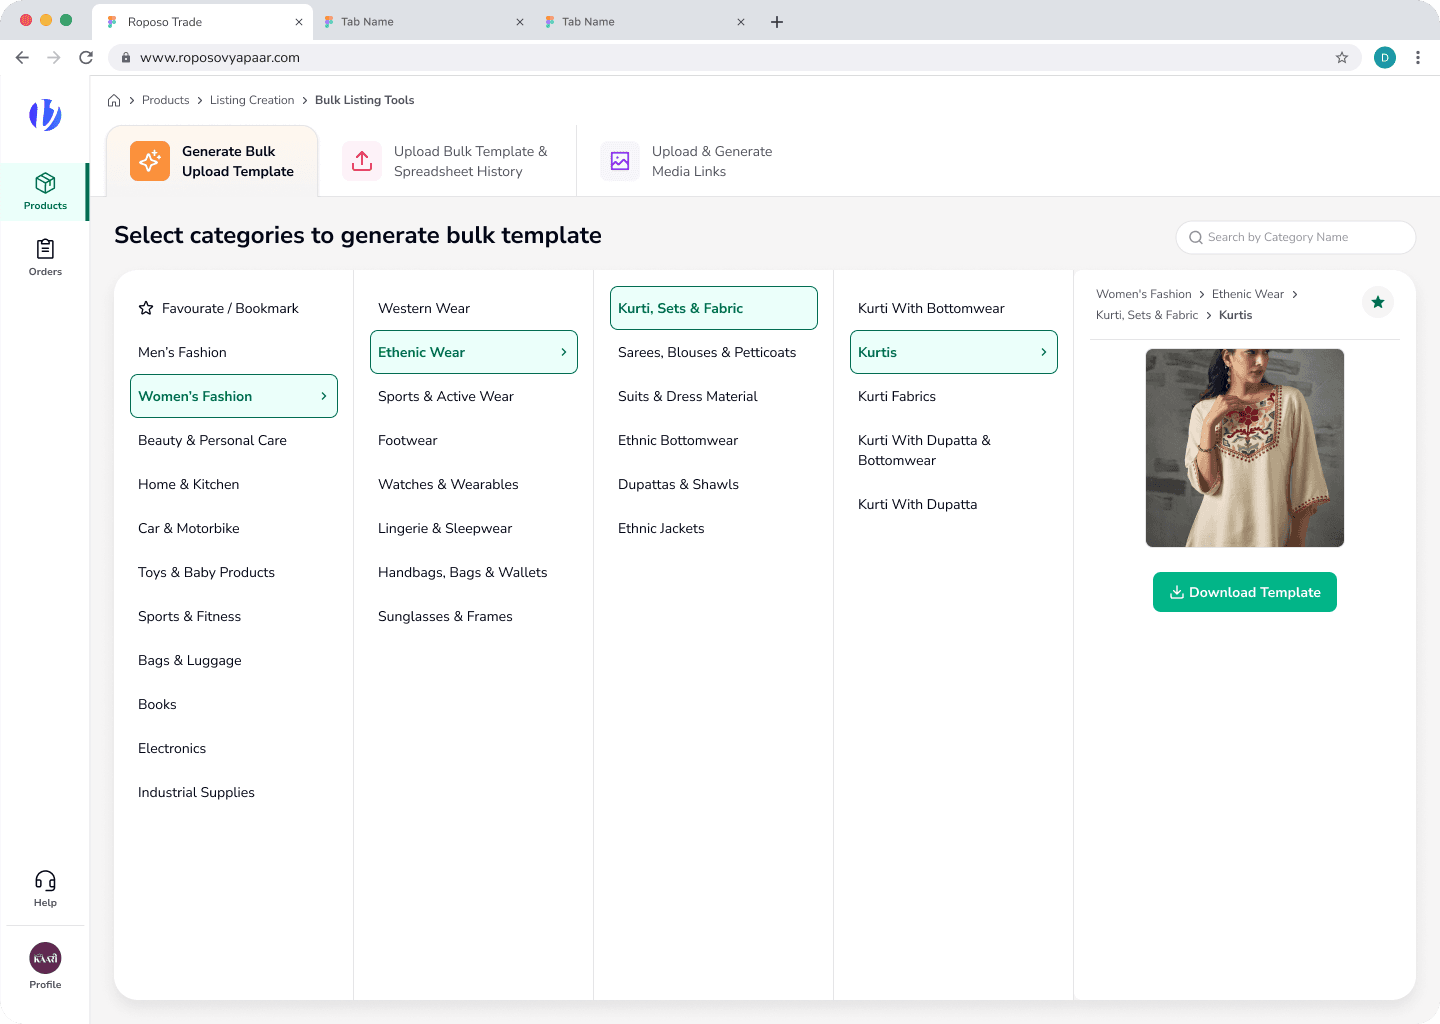This screenshot has width=1440, height=1024.
Task: Select Car & Motorbike category
Action: [234, 528]
